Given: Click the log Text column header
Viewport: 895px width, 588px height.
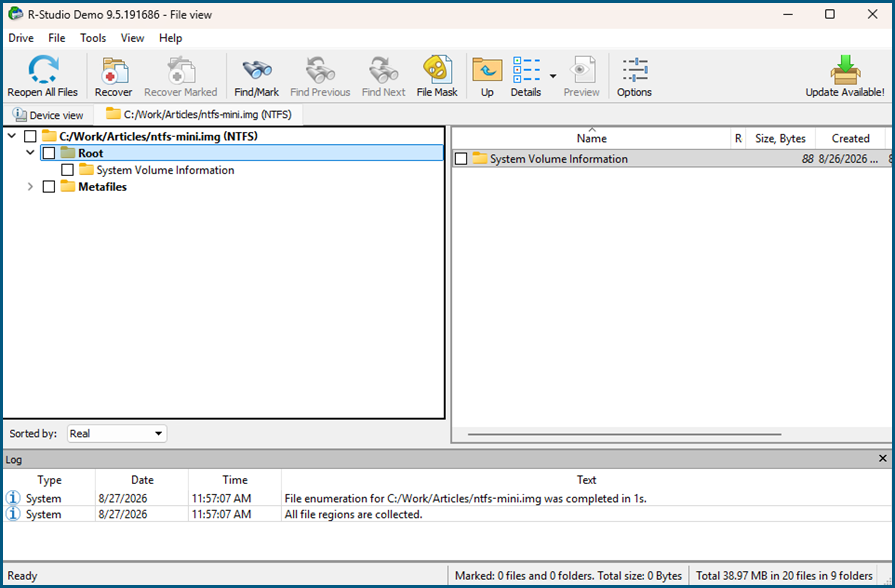Looking at the screenshot, I should (586, 480).
